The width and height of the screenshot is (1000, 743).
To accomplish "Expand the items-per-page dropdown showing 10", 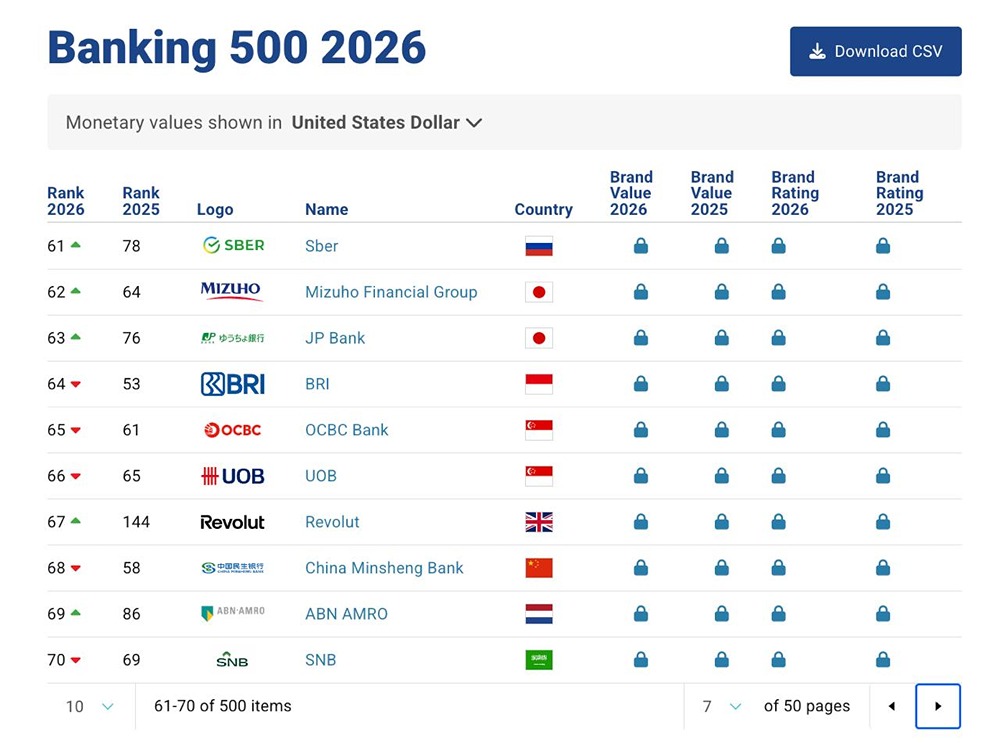I will click(90, 707).
